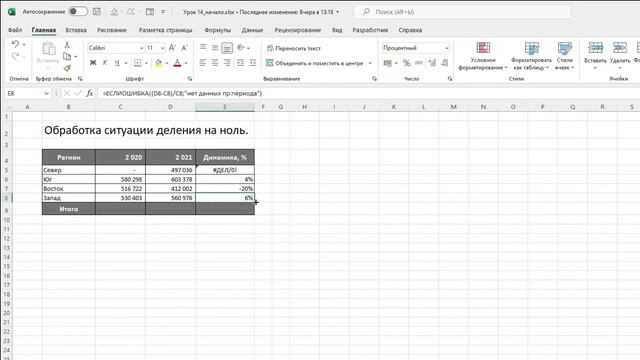
Task: Click the Format Painter brush icon
Action: pyautogui.click(x=67, y=68)
